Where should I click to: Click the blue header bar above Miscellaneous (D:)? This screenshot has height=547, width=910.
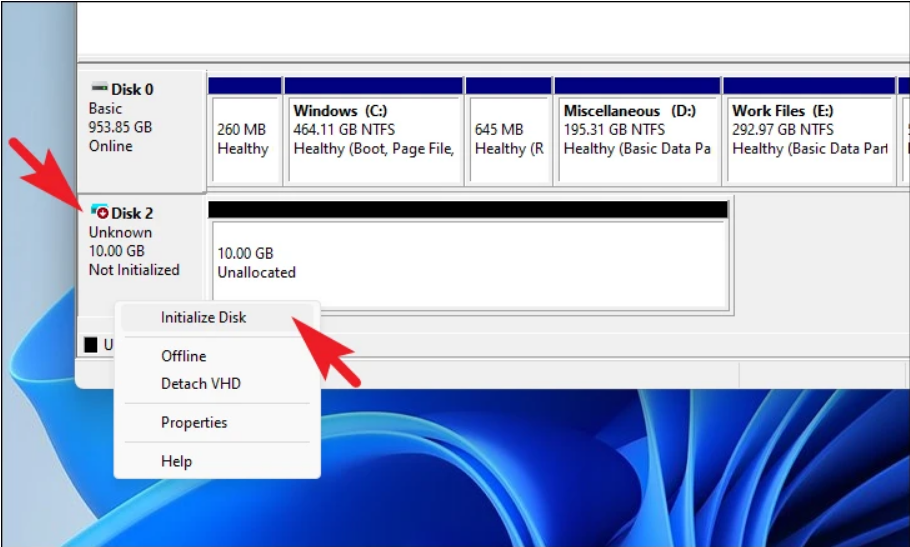click(637, 86)
